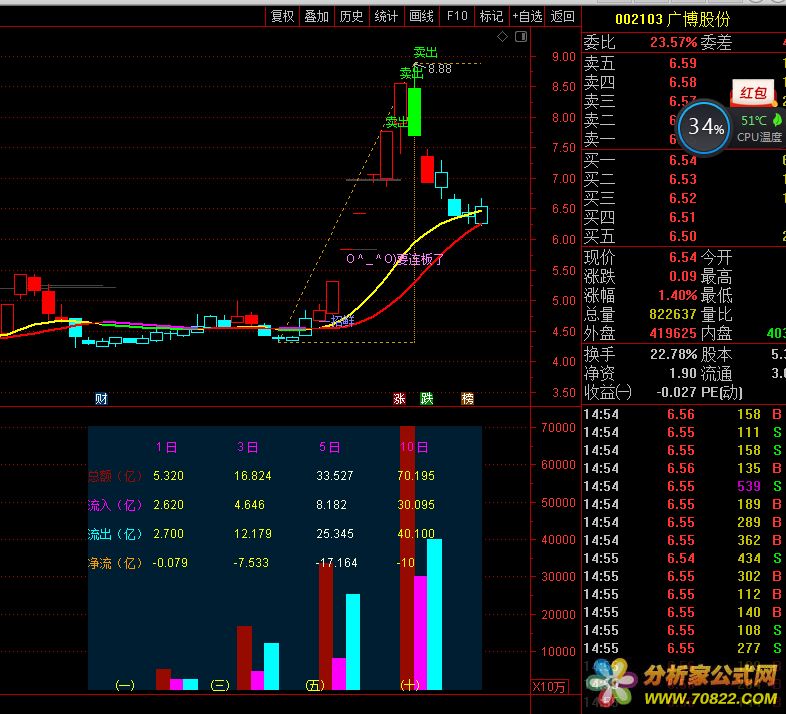The image size is (786, 714).
Task: Open the 红包 red envelope icon
Action: coord(753,93)
